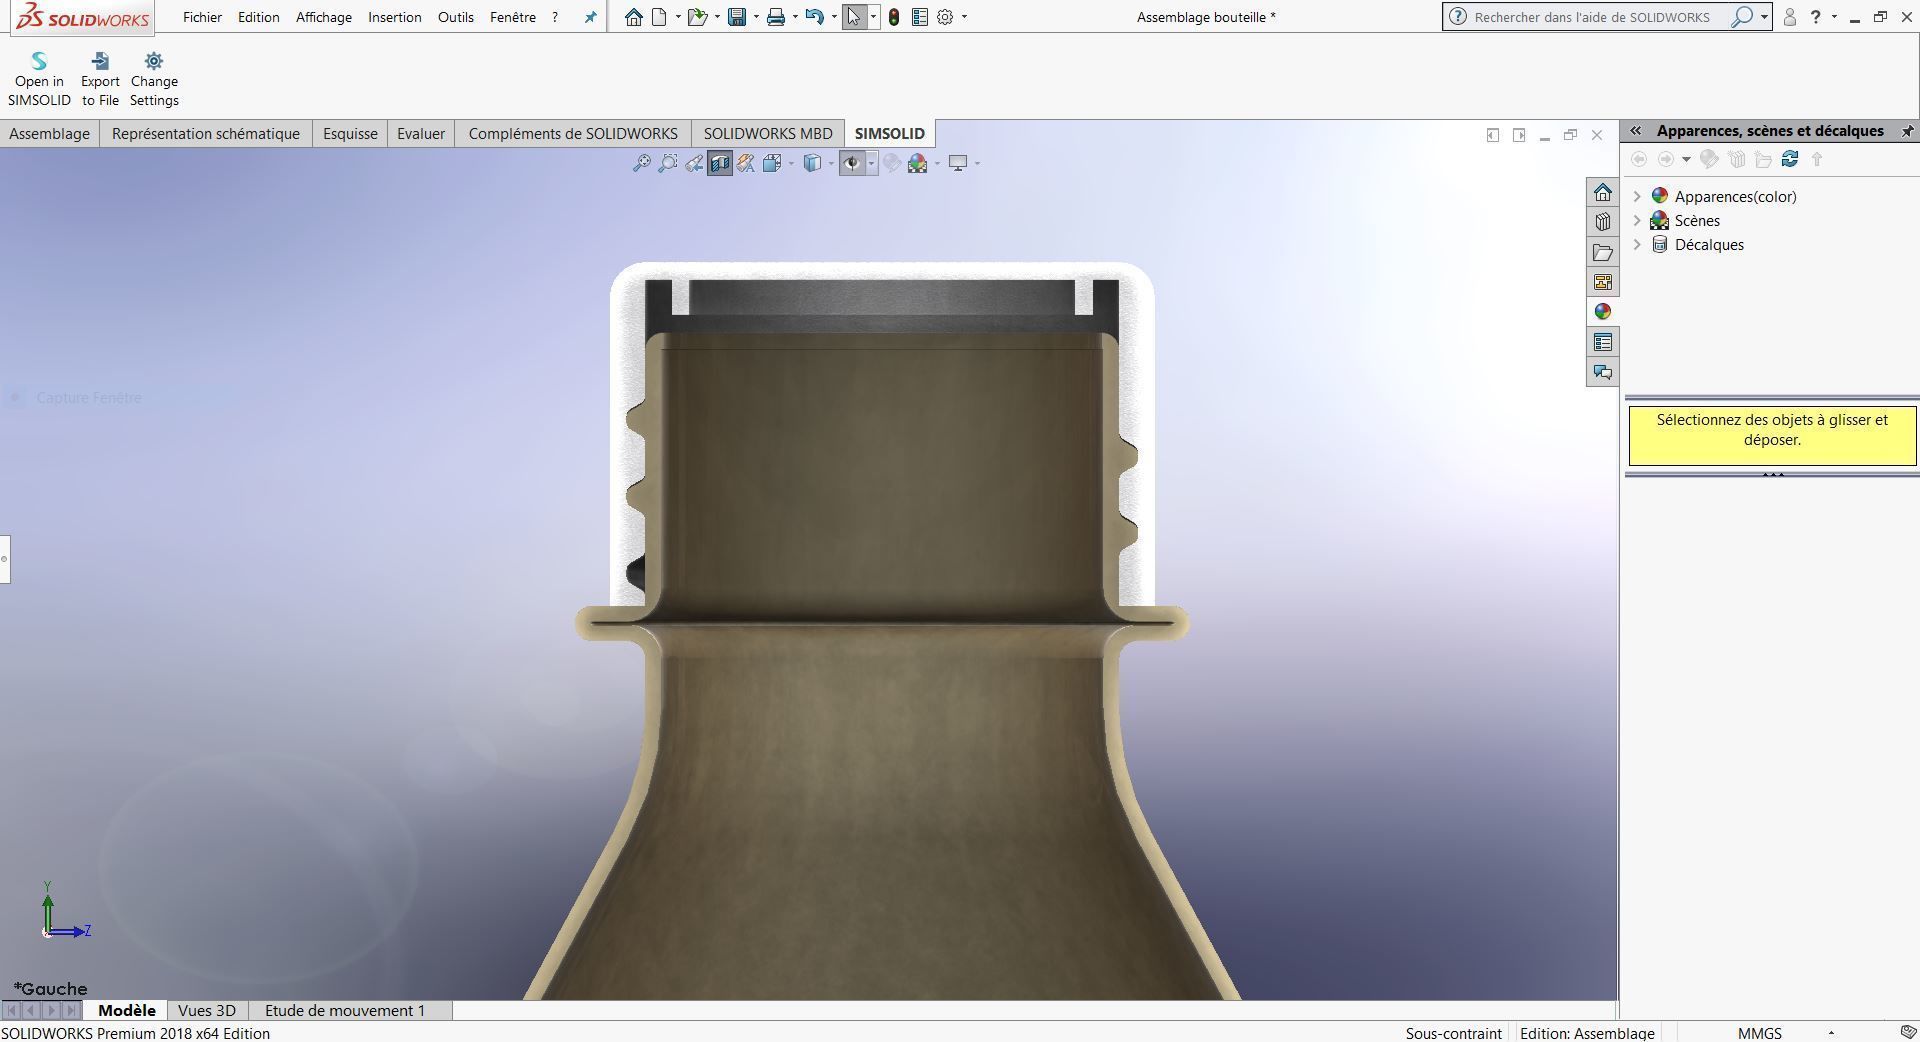The height and width of the screenshot is (1042, 1920).
Task: Click the Home icon in the top toolbar
Action: 633,17
